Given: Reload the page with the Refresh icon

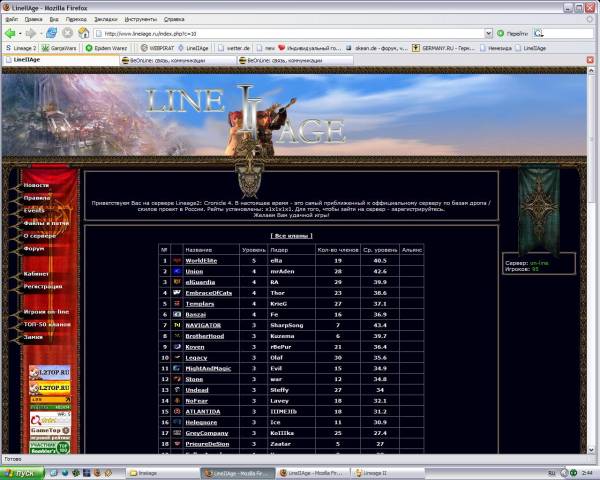Looking at the screenshot, I should pos(52,33).
